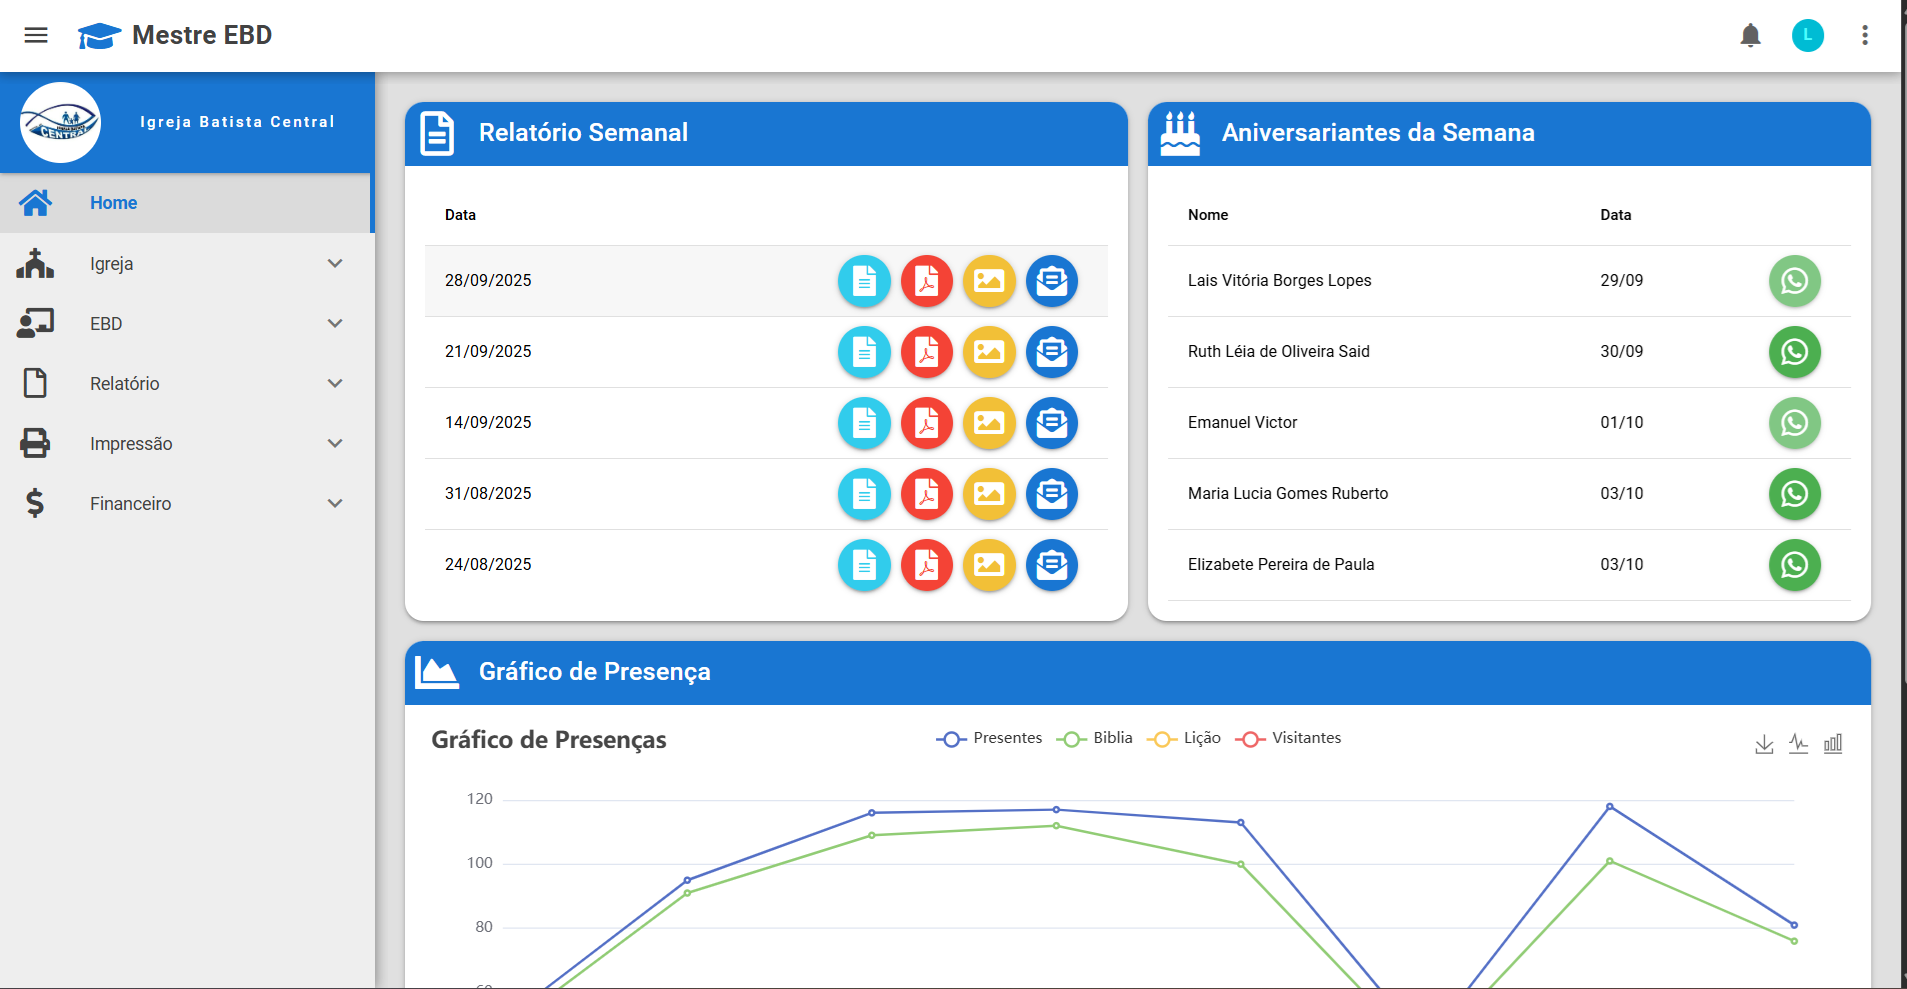1907x989 pixels.
Task: Click the email/send icon for 31/08/2025
Action: (1052, 494)
